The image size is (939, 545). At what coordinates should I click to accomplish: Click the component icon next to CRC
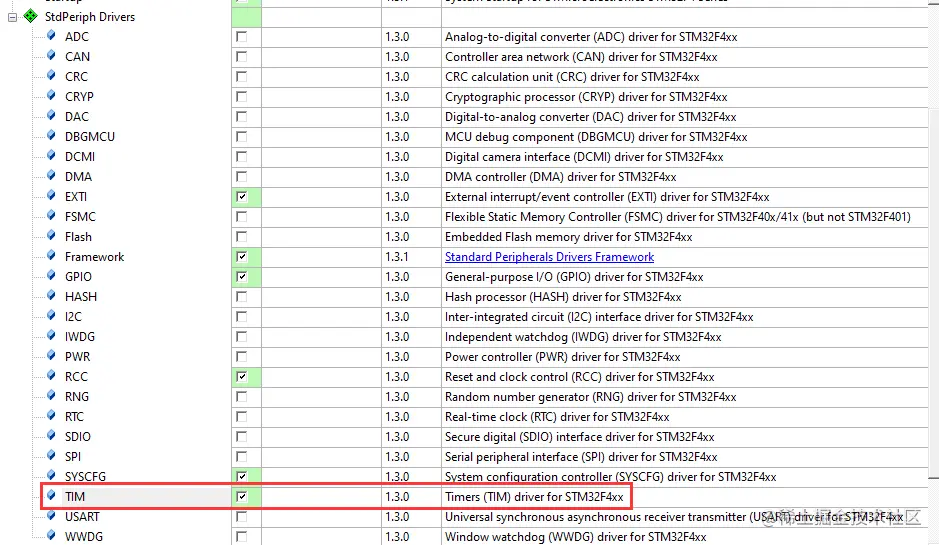(x=52, y=76)
